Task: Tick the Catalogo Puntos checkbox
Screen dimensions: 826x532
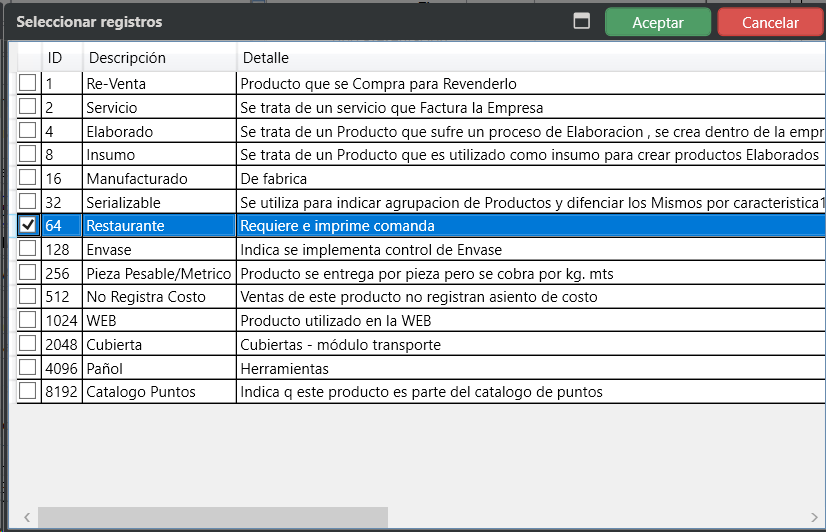Action: (28, 391)
